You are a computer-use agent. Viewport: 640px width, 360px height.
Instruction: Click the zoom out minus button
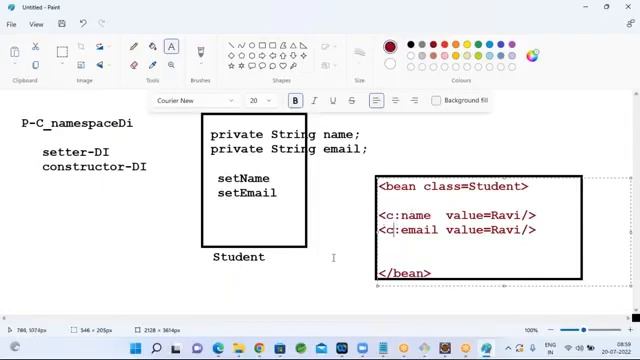[x=551, y=330]
